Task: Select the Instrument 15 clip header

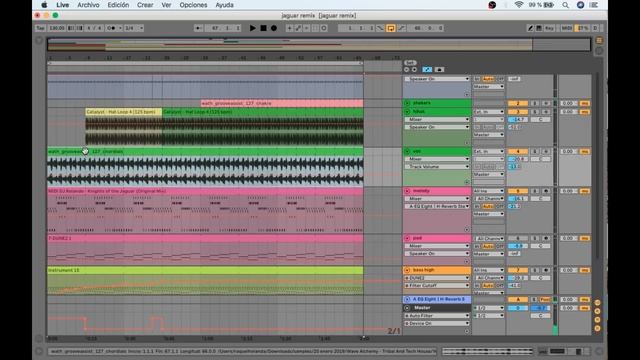Action: [205, 270]
